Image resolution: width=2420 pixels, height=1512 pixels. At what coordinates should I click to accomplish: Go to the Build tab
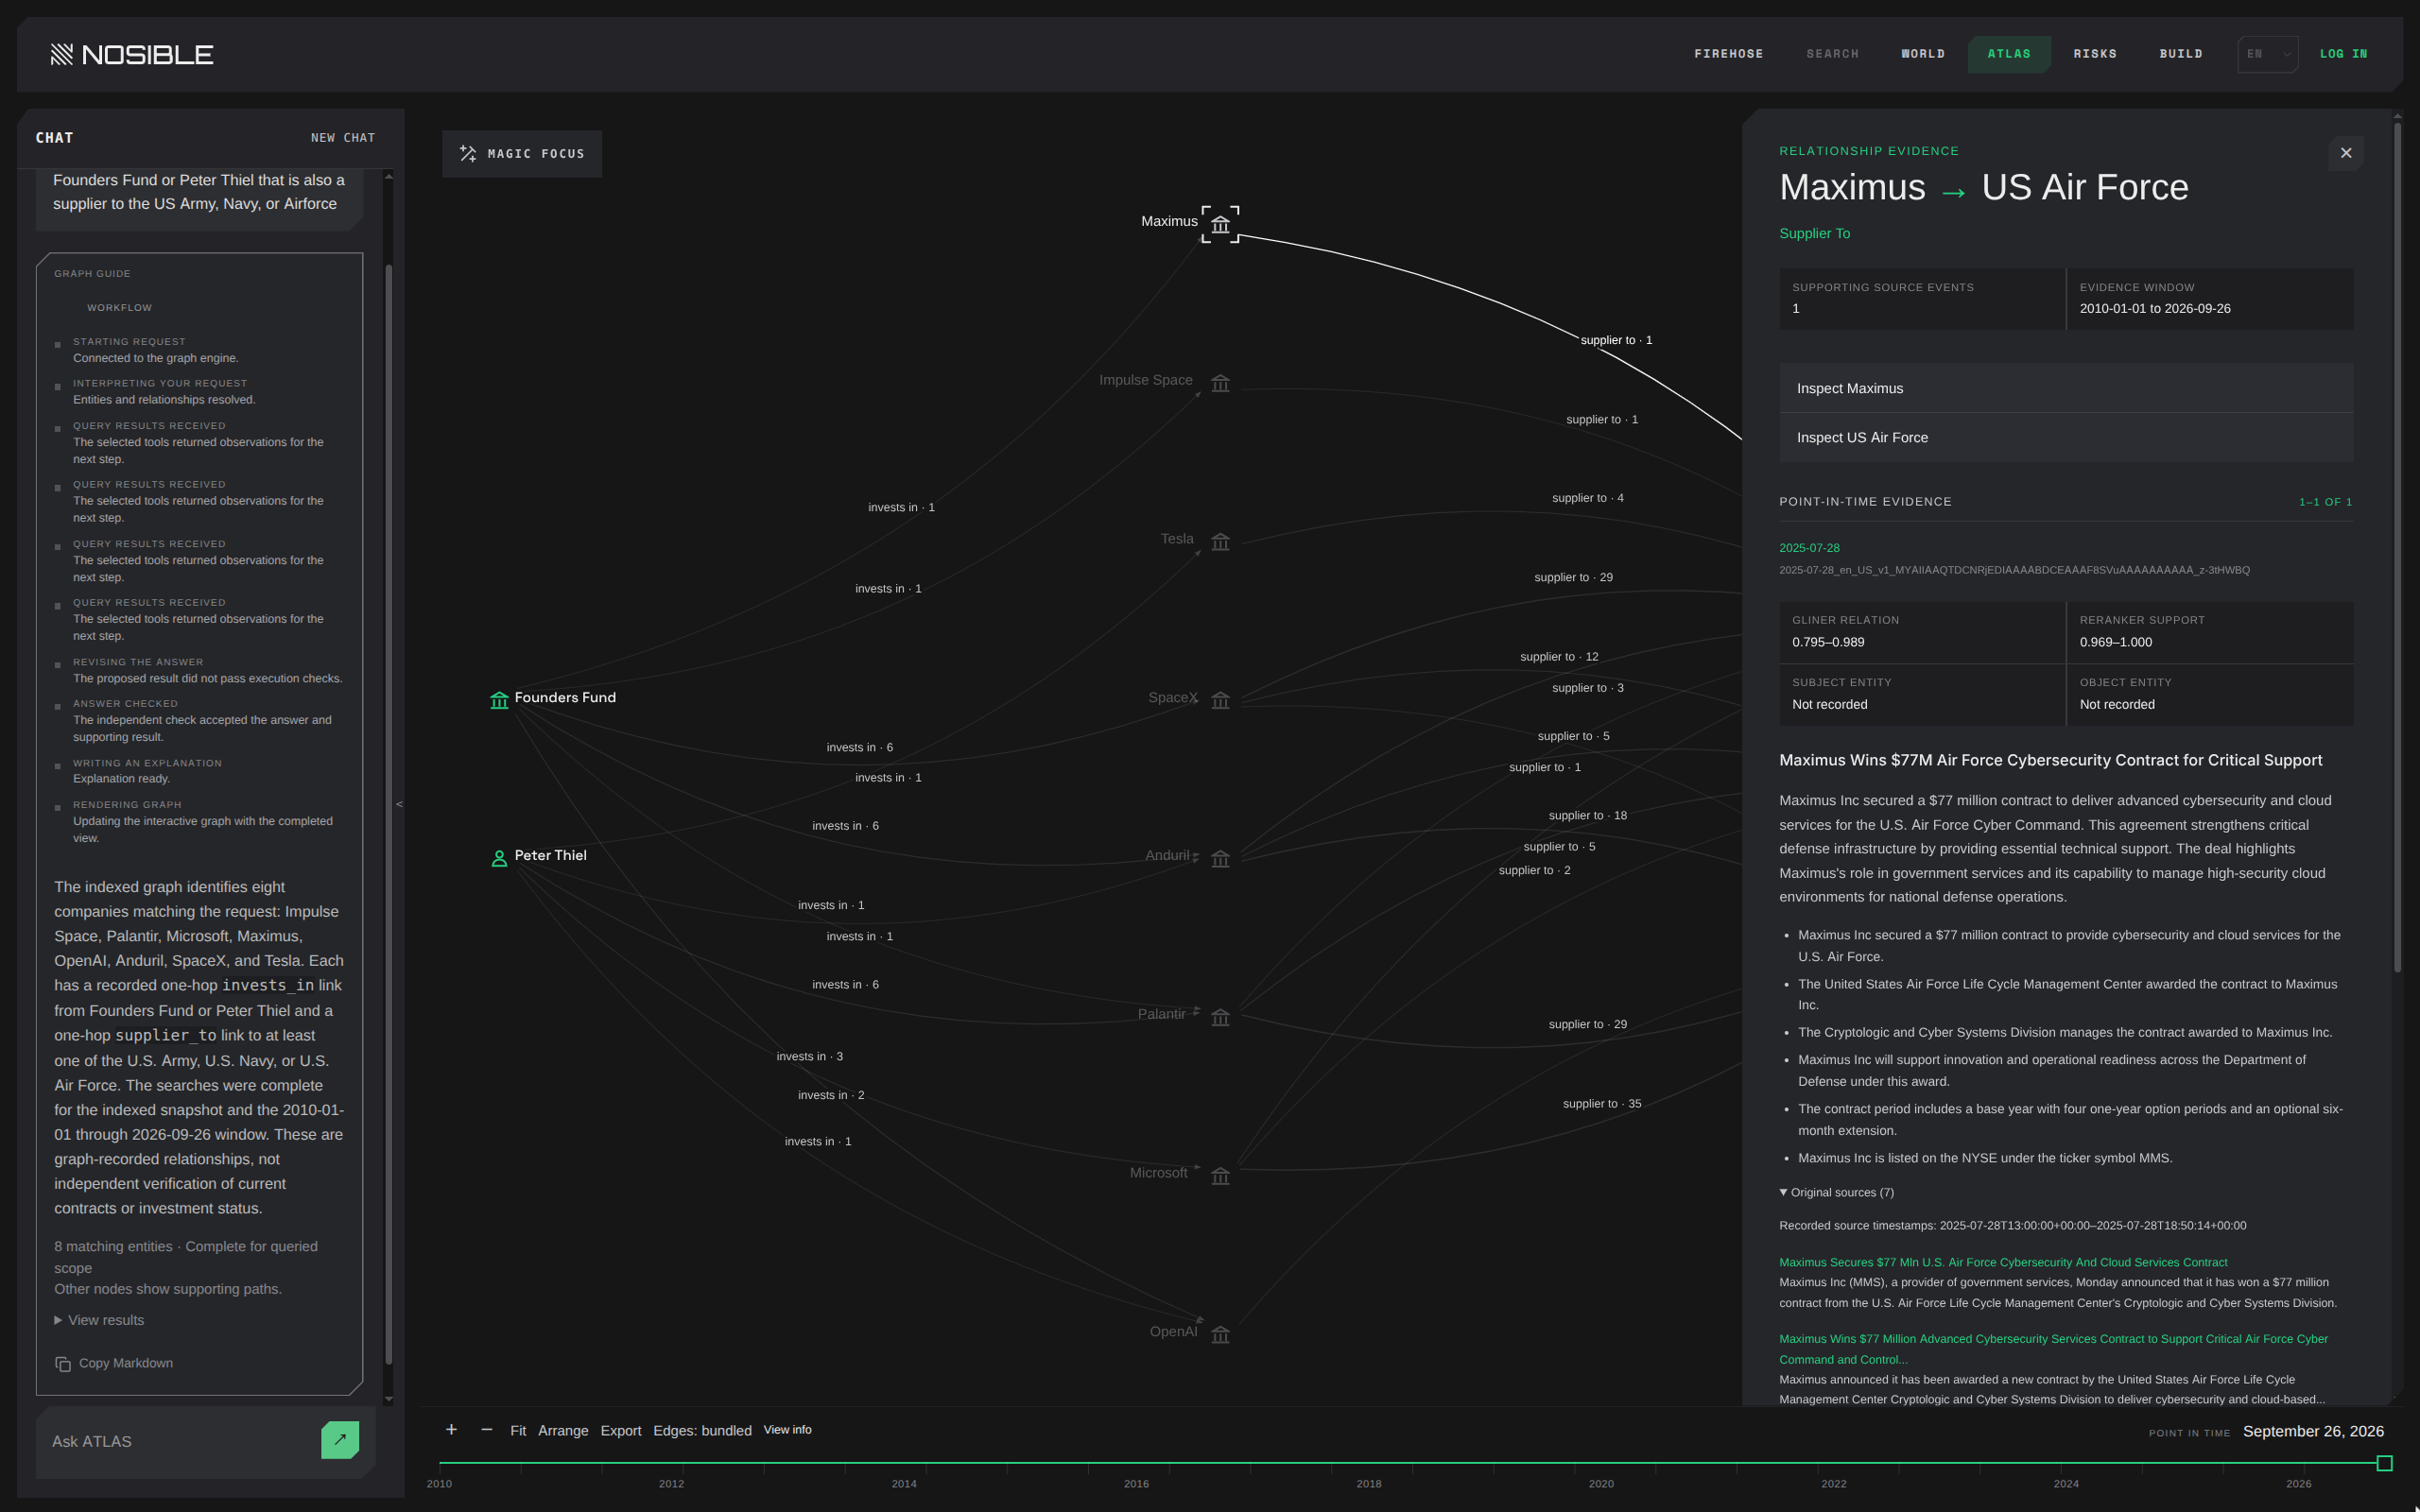coord(2180,54)
